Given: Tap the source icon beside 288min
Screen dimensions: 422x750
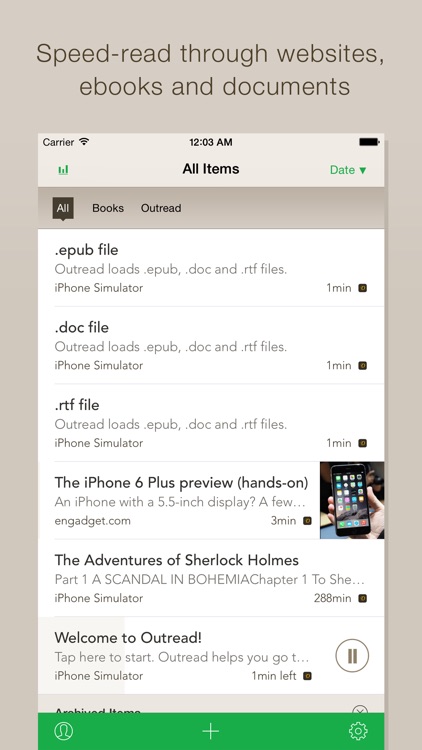Looking at the screenshot, I should tap(363, 598).
